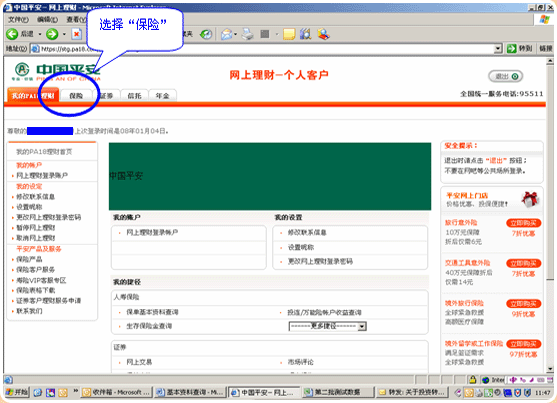Switch to the 年金 tab

(x=162, y=96)
